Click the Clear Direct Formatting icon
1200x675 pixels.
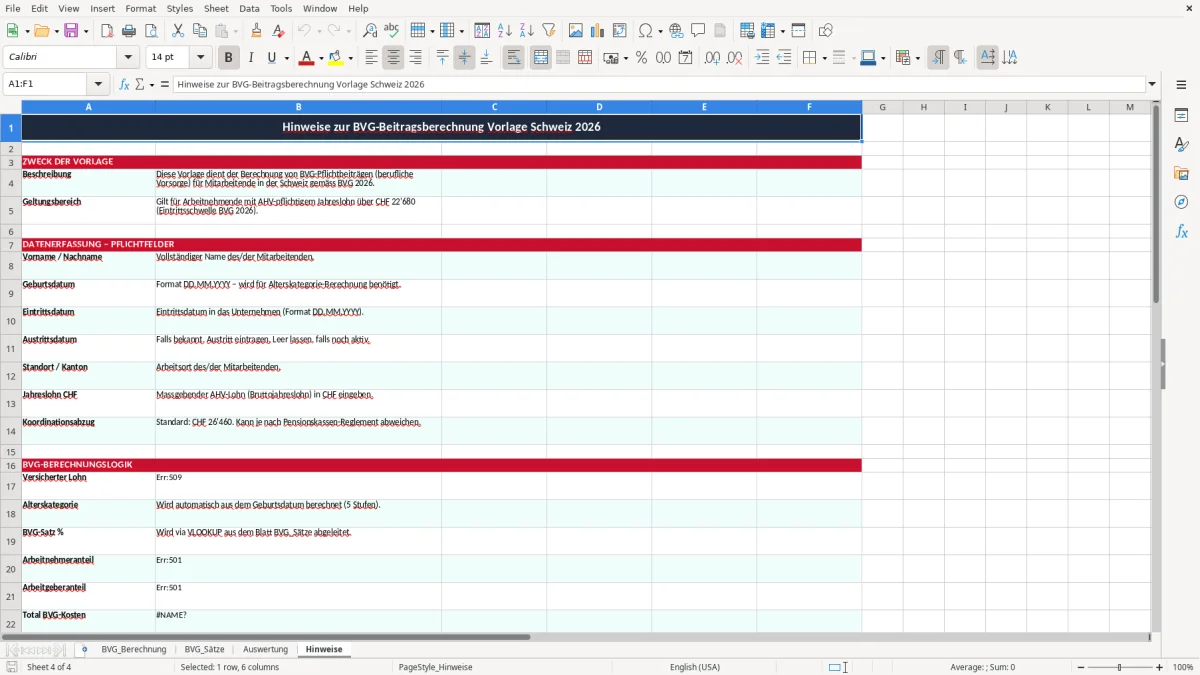(x=278, y=31)
